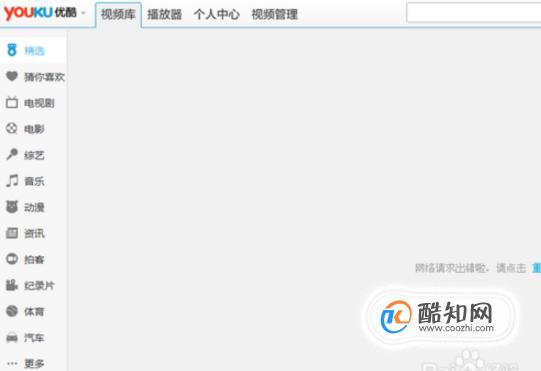Open the dropdown arrow beside Youku logo

tap(83, 13)
